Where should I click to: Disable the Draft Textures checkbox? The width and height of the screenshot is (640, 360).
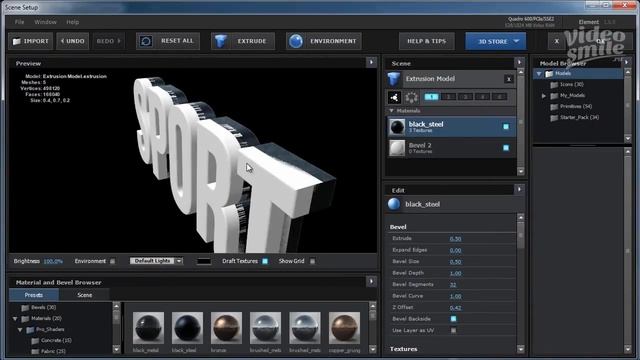[265, 261]
